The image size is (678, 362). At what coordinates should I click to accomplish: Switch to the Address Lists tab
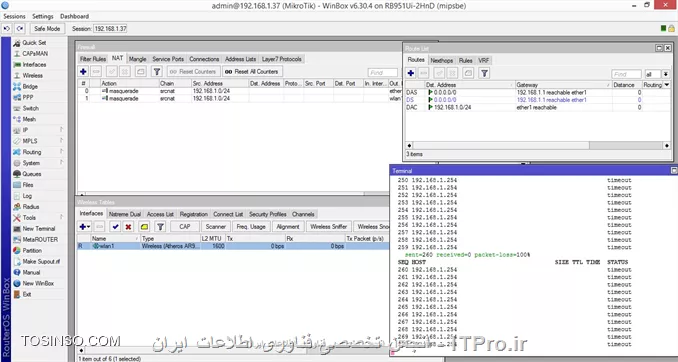point(240,59)
